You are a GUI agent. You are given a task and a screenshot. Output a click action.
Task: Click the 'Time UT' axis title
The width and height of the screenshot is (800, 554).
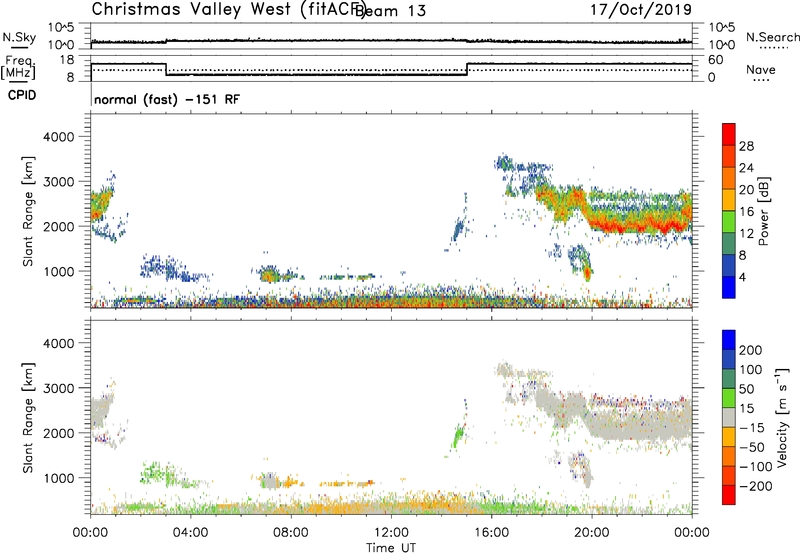(x=391, y=548)
